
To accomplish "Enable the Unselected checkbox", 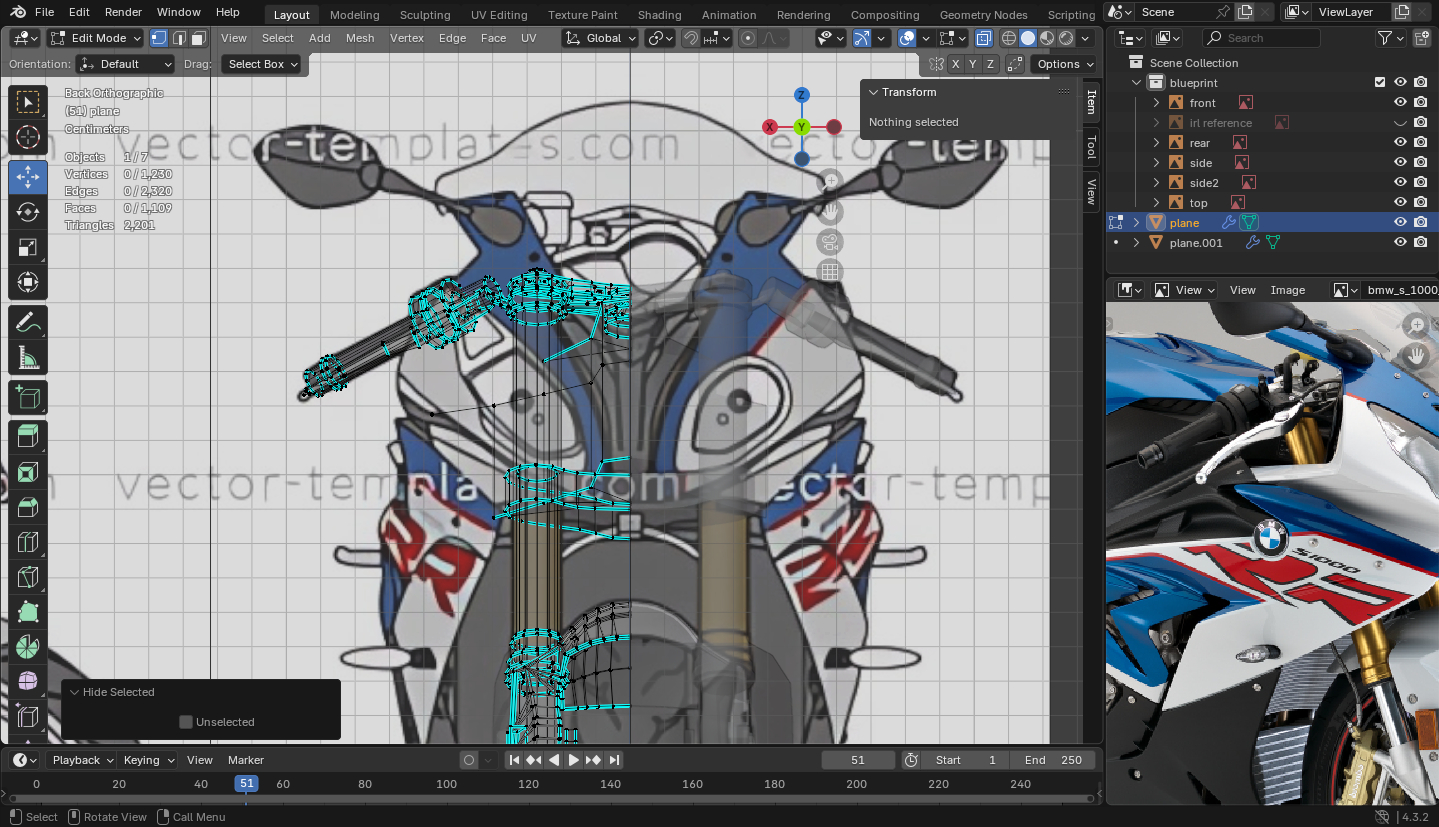I will point(185,722).
